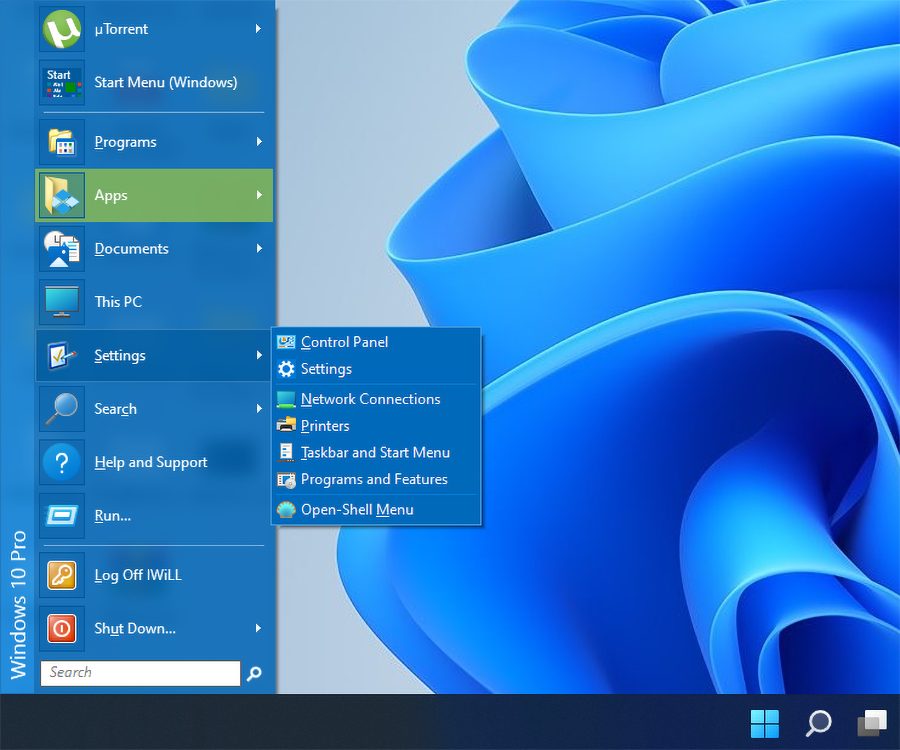Screen dimensions: 900x750
Task: Open the Control Panel icon
Action: (x=285, y=342)
